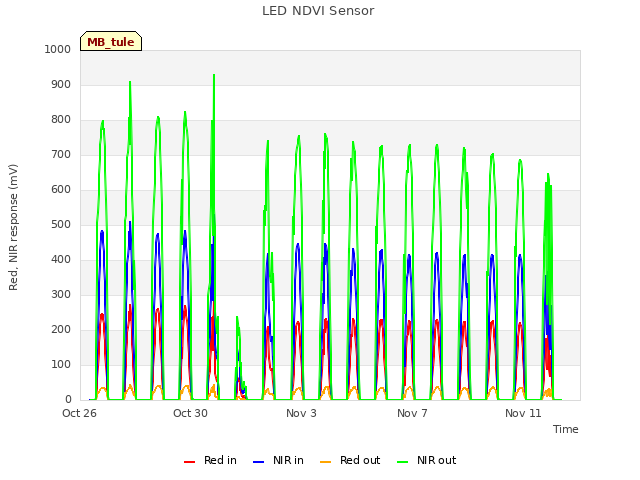Image resolution: width=640 pixels, height=480 pixels.
Task: Click the 400 y-axis tick label
Action: pos(61,260)
